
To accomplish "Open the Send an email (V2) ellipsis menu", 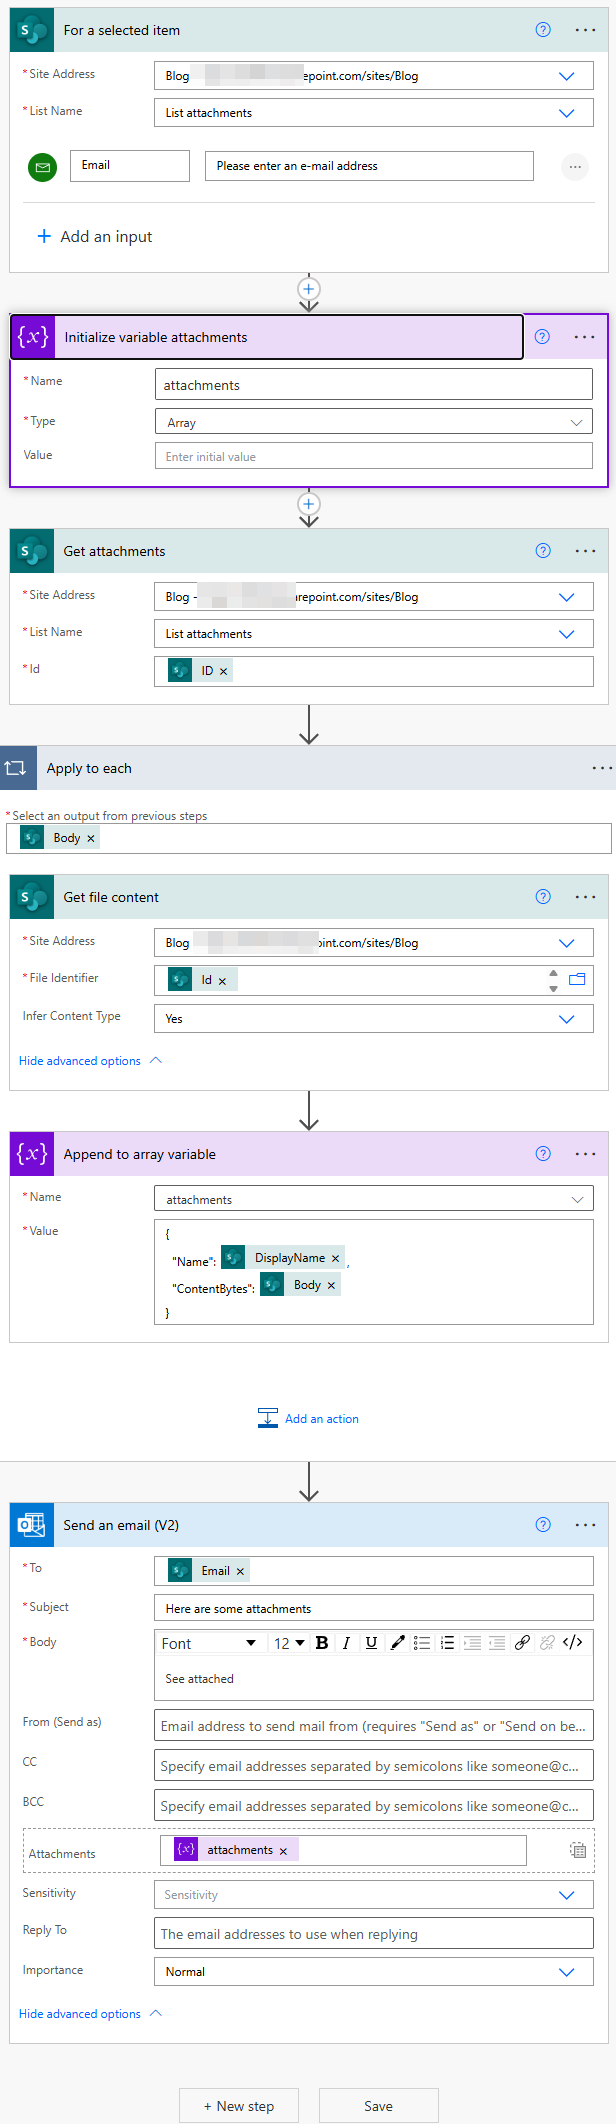I will 585,1525.
